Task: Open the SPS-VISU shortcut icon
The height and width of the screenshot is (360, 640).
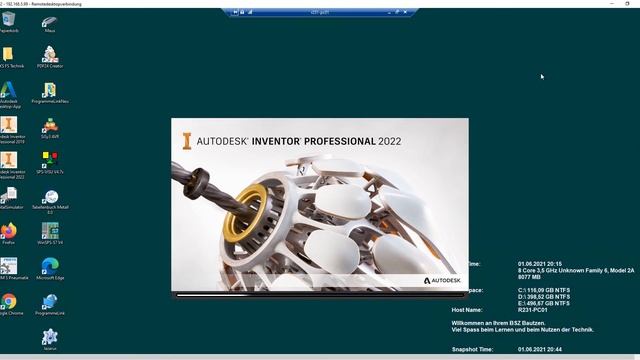Action: 50,160
